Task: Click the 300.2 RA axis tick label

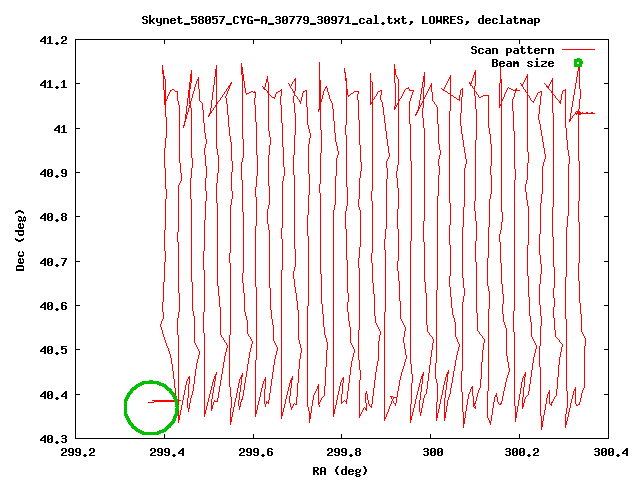Action: coord(522,452)
